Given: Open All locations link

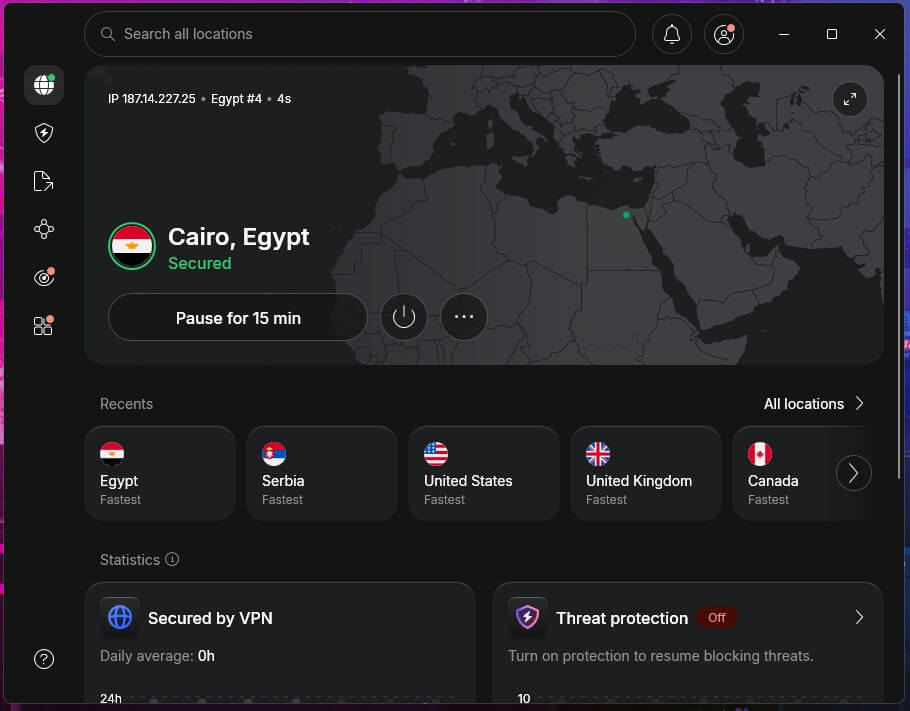Looking at the screenshot, I should (x=803, y=404).
